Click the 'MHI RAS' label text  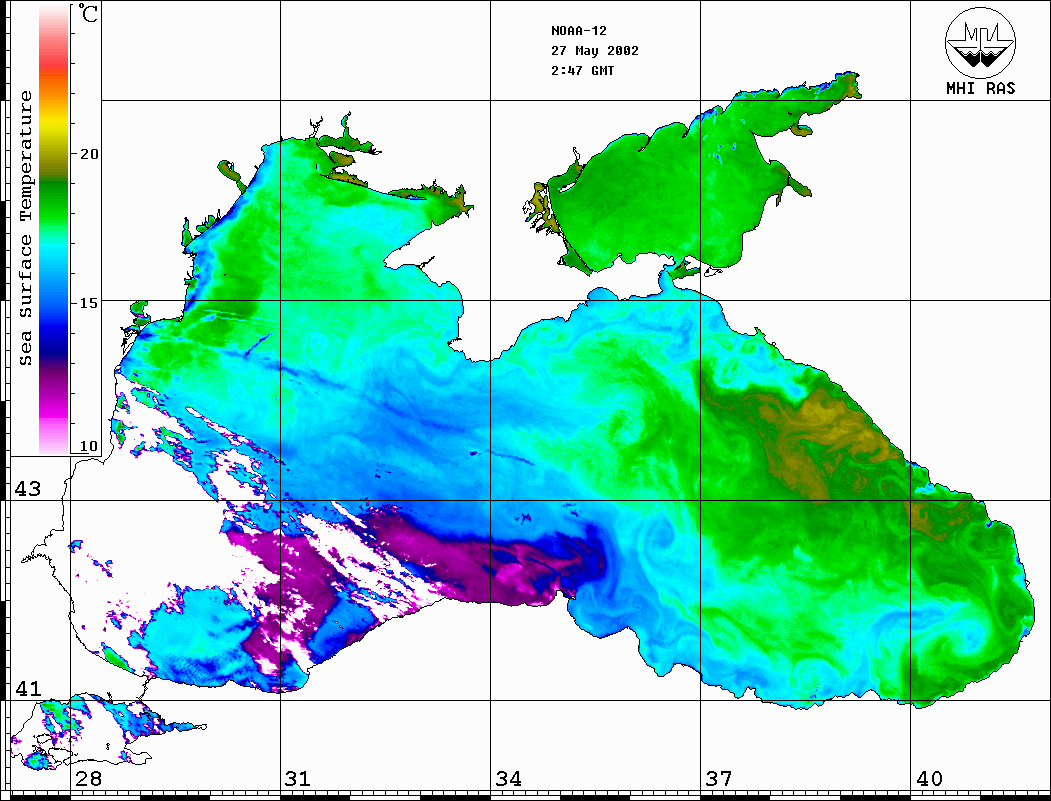pos(981,88)
